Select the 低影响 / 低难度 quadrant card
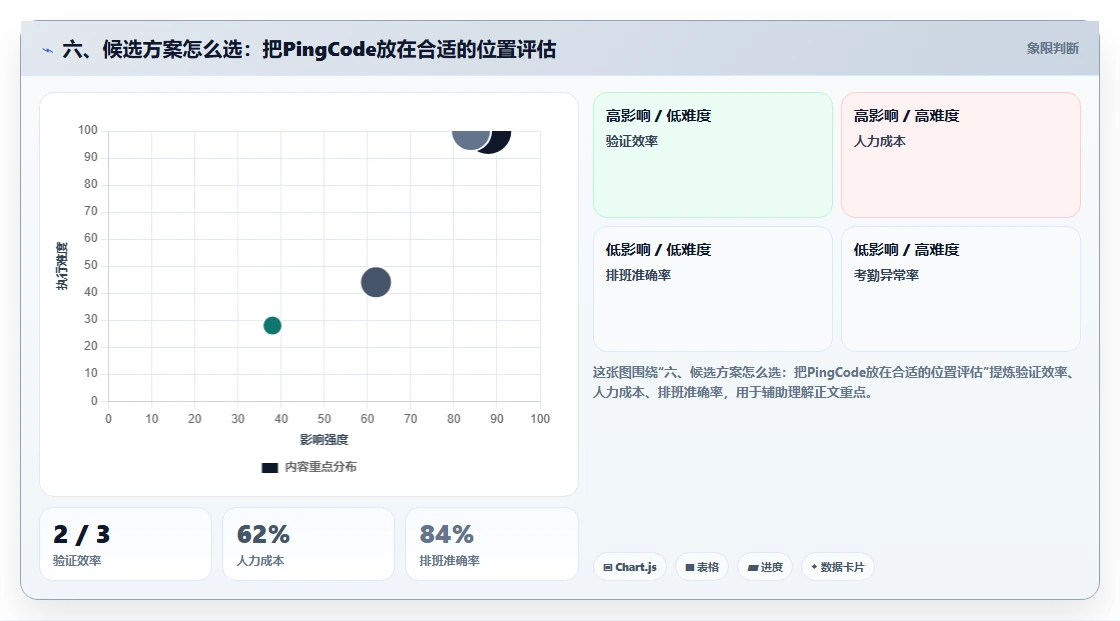 tap(713, 289)
